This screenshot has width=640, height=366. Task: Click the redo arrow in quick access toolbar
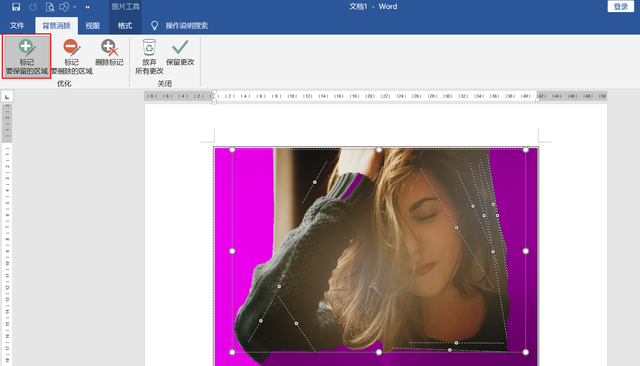tap(33, 7)
